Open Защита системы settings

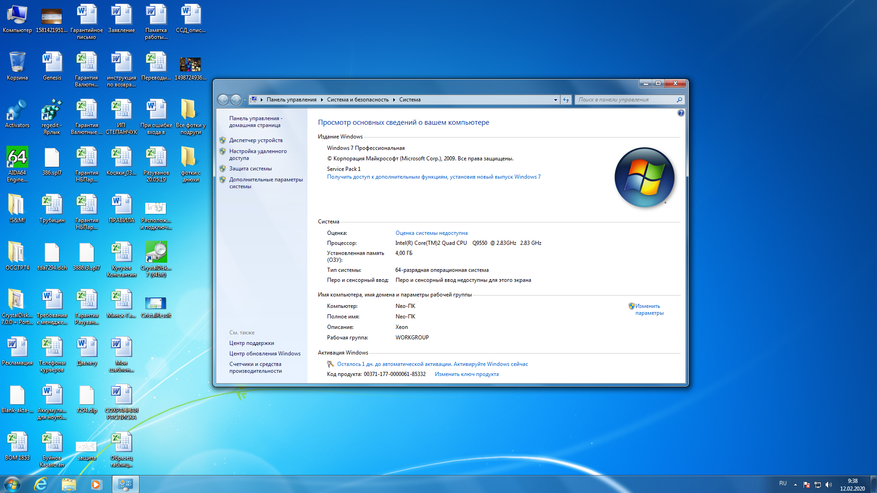point(250,168)
